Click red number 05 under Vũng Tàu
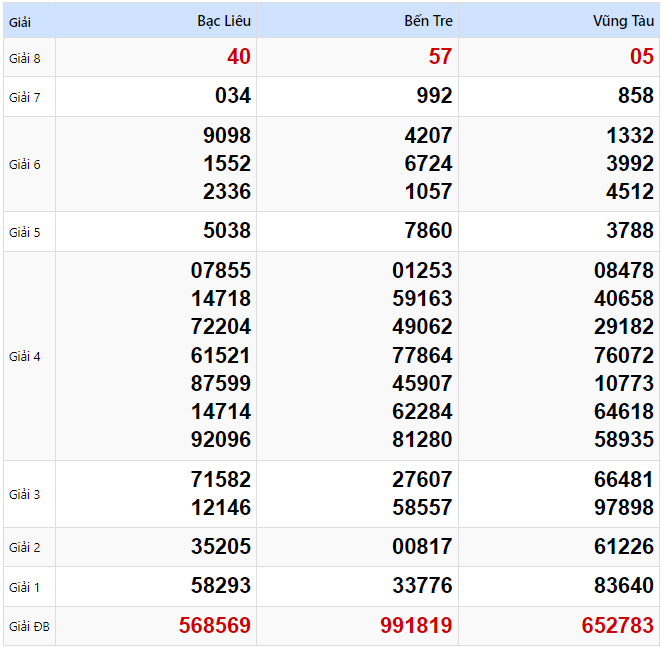 [641, 57]
